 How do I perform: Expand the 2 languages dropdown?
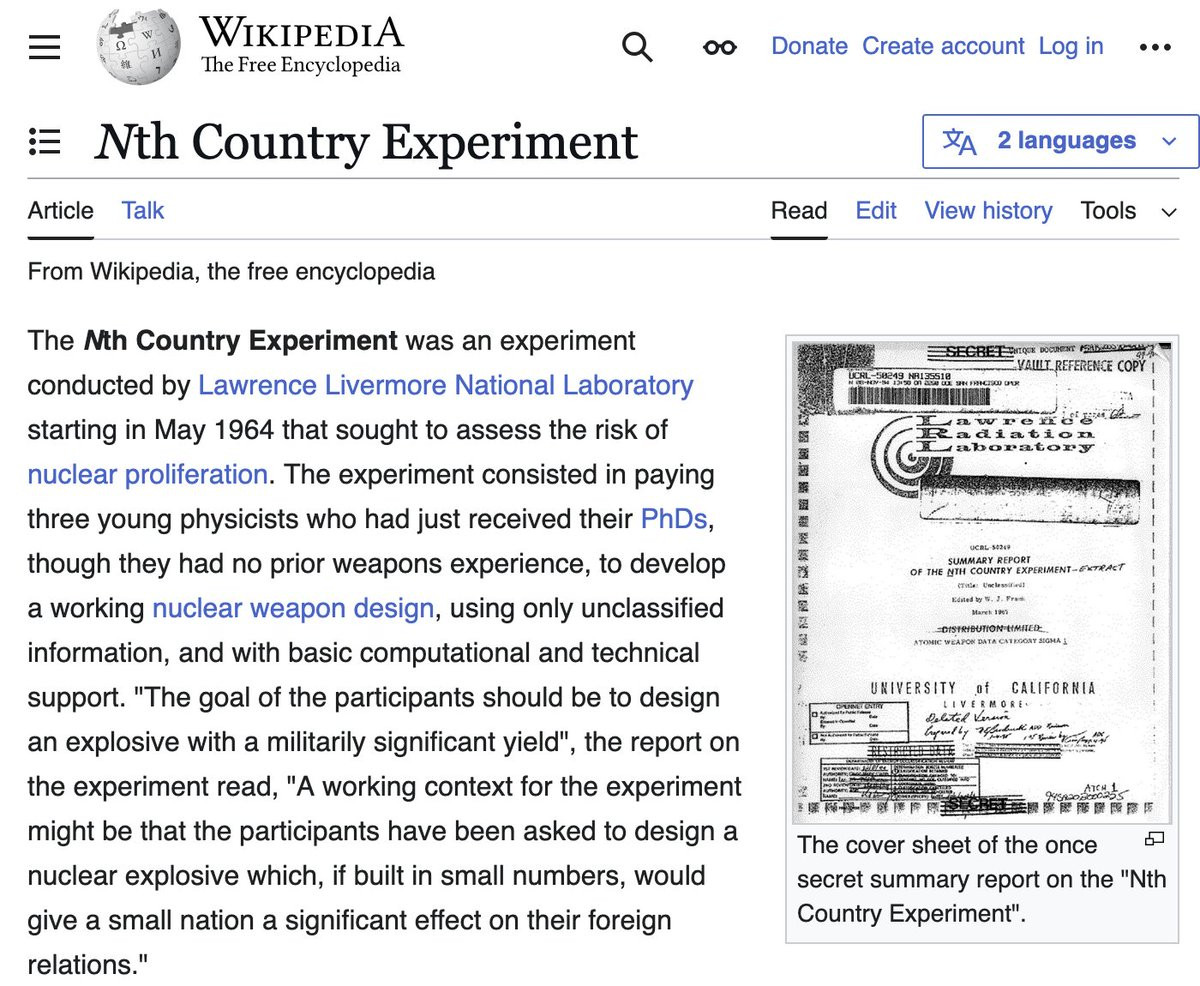point(1061,141)
